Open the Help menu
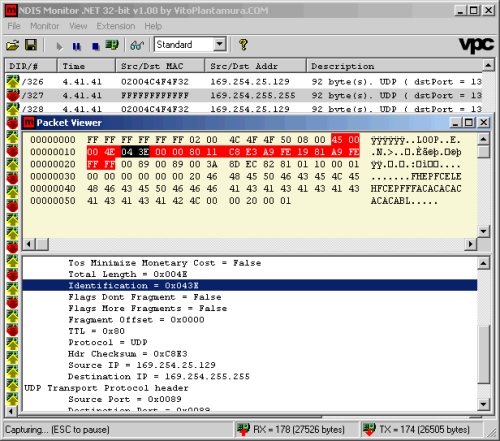Screen dimensions: 500x441 click(x=153, y=26)
